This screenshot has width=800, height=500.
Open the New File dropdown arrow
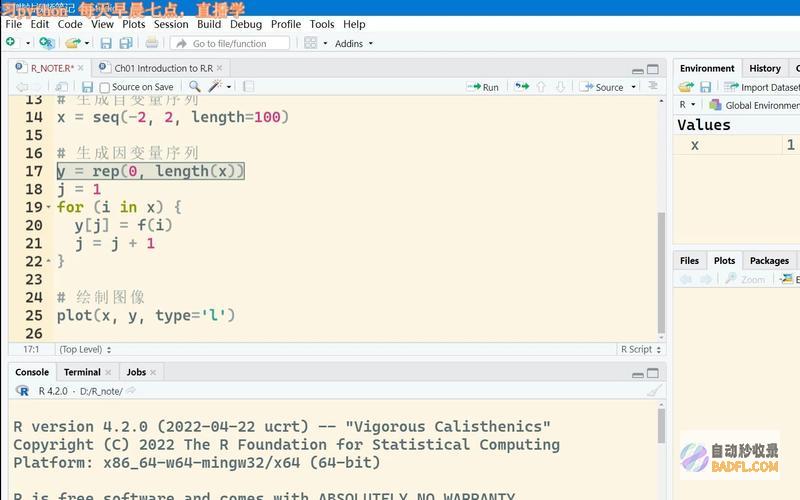[x=28, y=43]
